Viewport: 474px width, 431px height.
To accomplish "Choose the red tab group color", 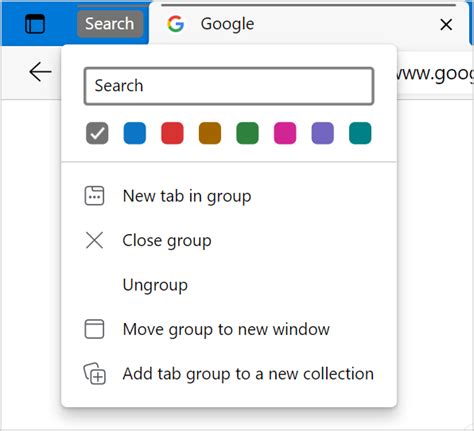I will [x=172, y=133].
